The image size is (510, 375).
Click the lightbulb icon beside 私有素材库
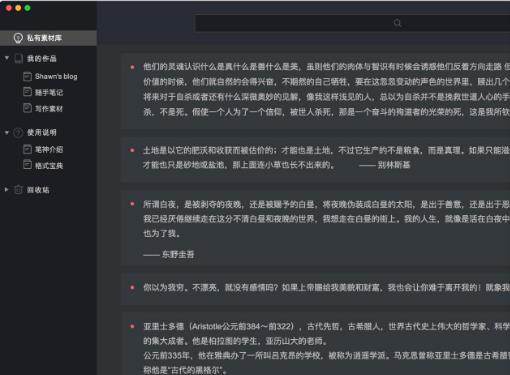pos(18,38)
